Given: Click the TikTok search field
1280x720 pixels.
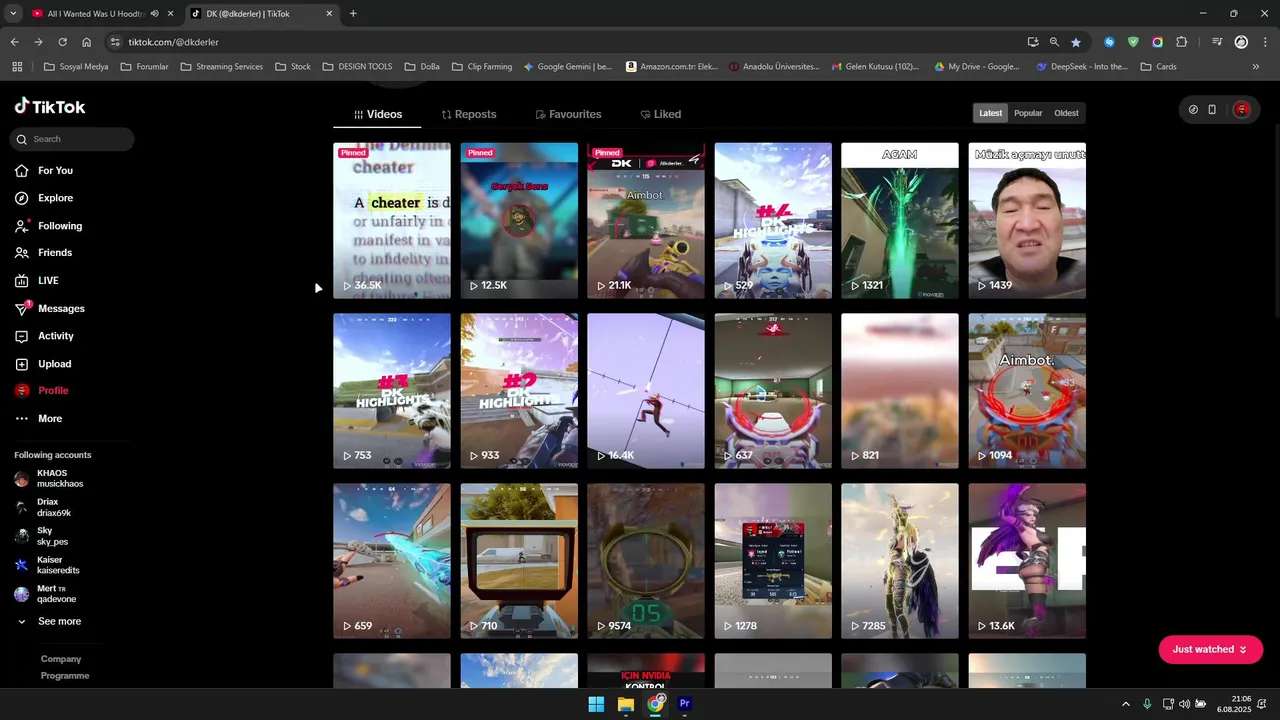Looking at the screenshot, I should coord(72,139).
